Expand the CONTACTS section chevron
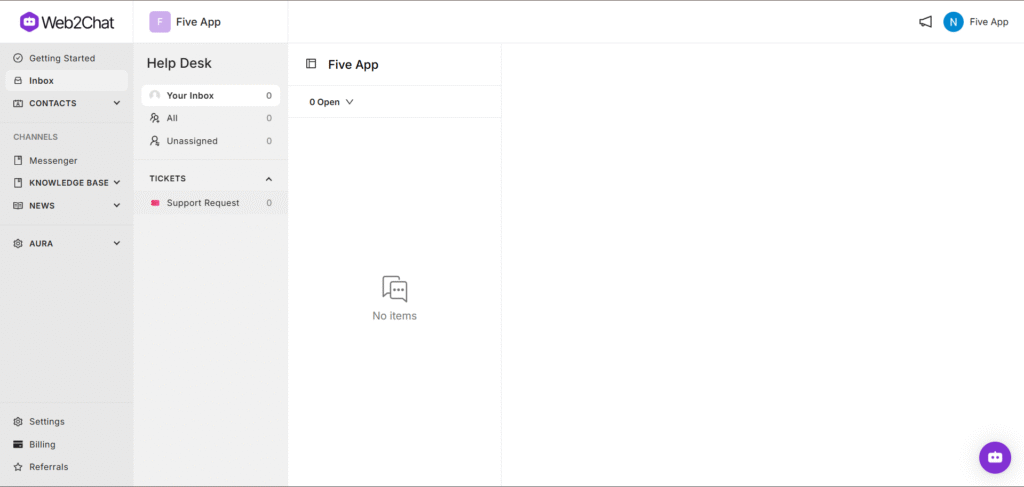1024x487 pixels. (117, 103)
